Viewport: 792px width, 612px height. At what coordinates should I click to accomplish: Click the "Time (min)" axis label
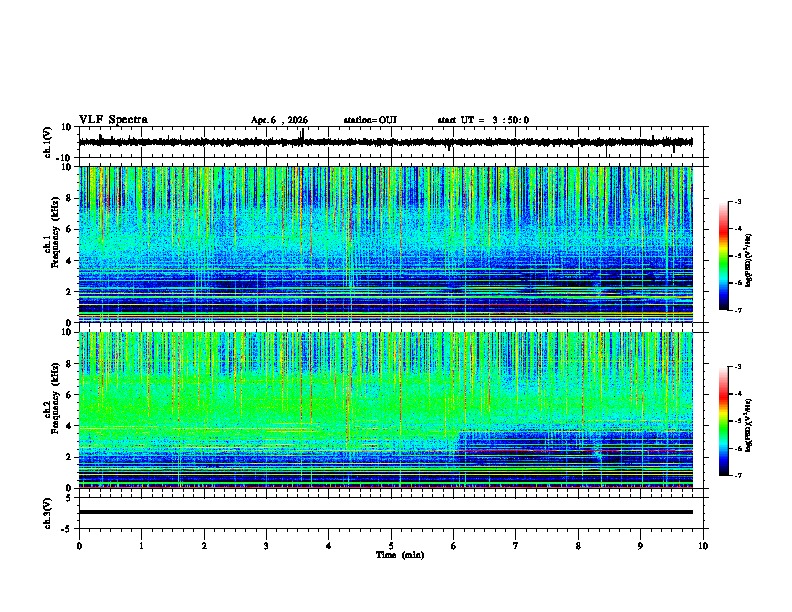tap(400, 555)
